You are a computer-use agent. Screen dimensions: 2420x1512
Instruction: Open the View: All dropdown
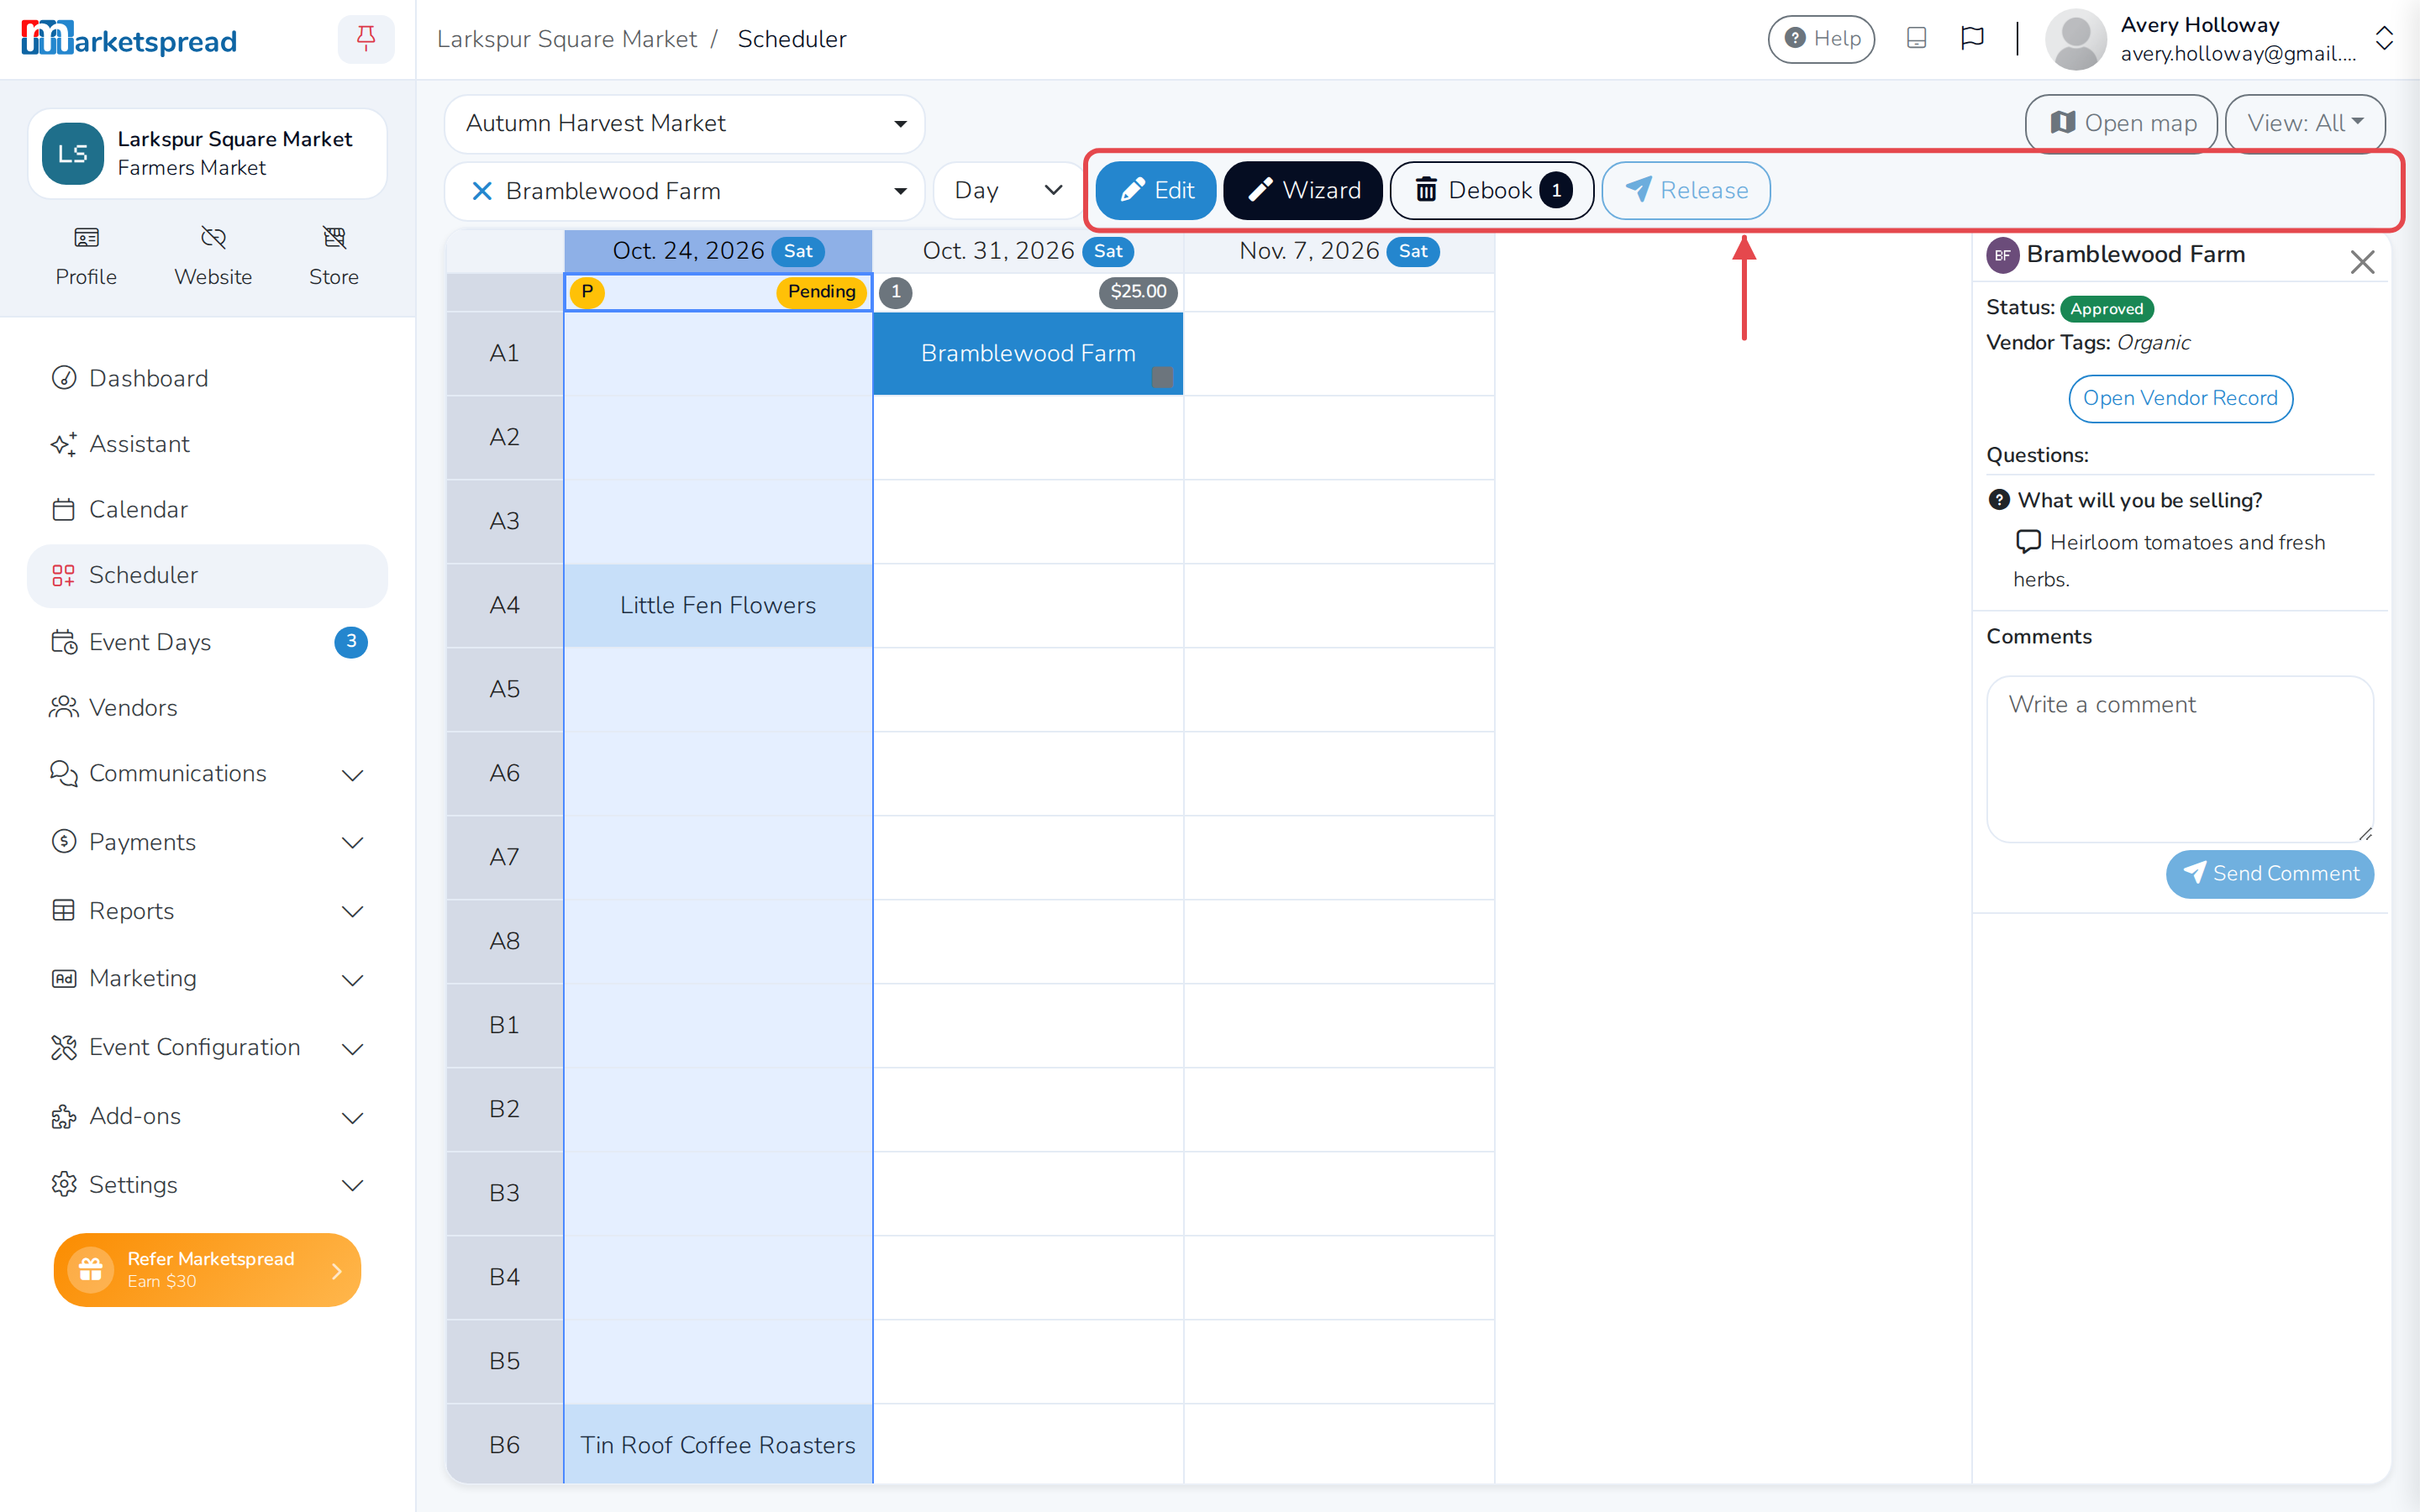click(2305, 124)
